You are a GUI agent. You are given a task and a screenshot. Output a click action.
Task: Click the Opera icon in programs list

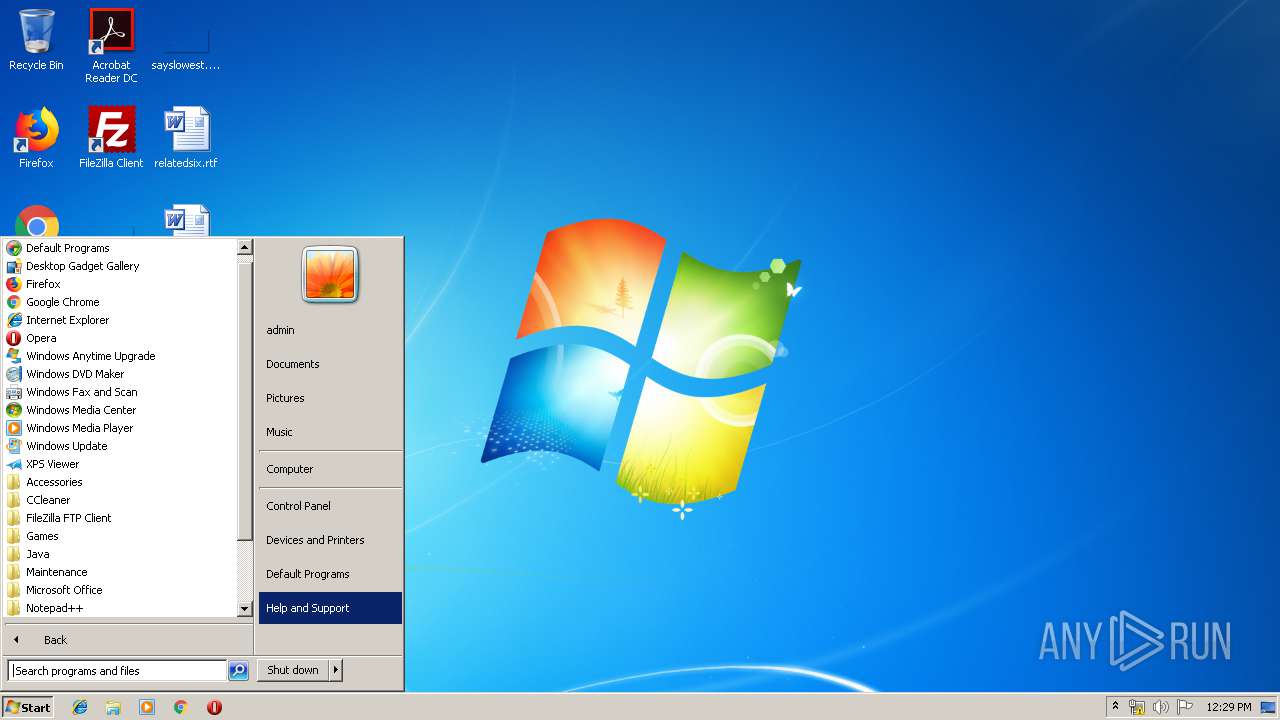(x=14, y=338)
